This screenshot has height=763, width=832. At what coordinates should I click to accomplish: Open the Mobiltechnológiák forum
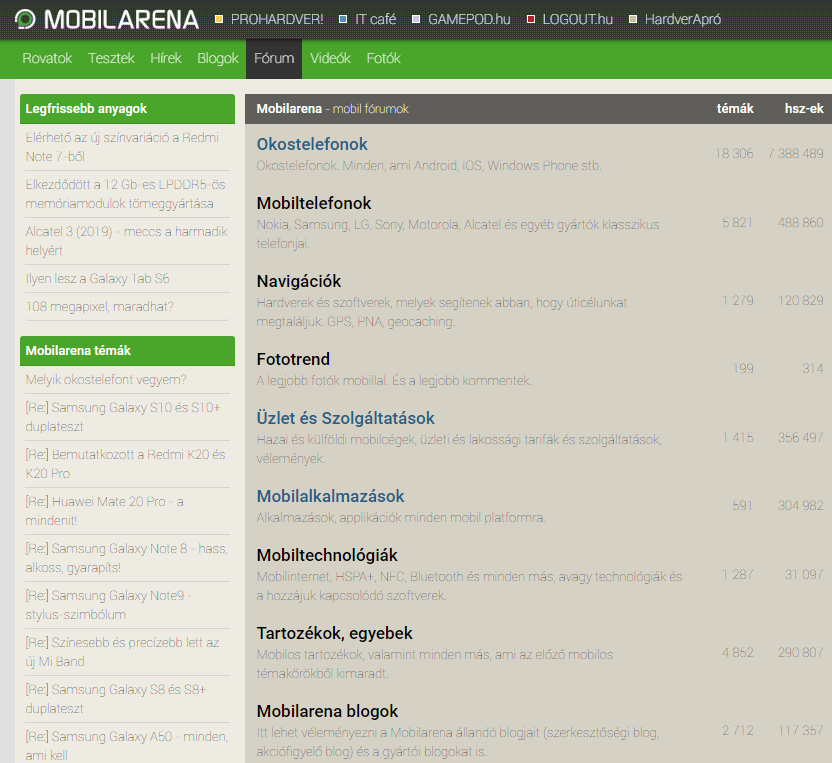coord(327,555)
